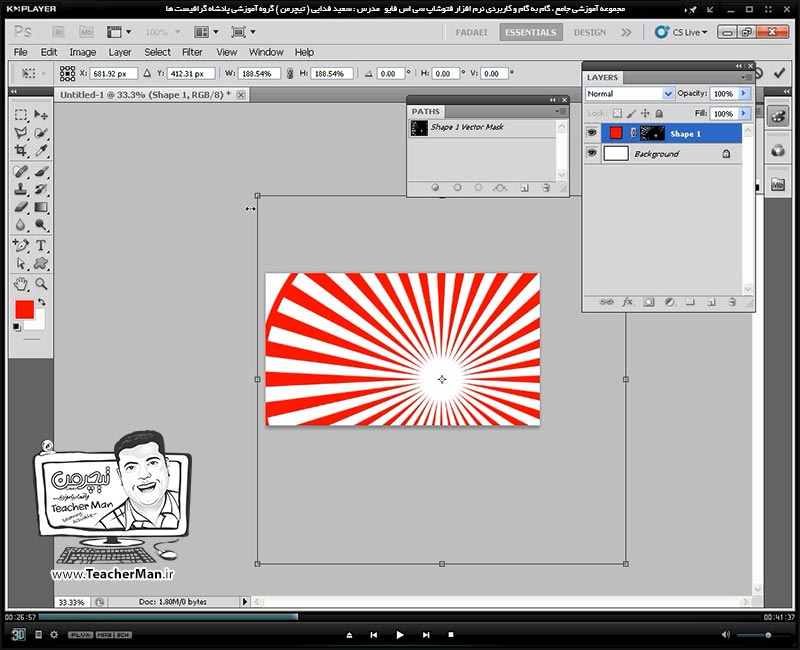Image resolution: width=800 pixels, height=650 pixels.
Task: Switch to the DESIGN workspace
Action: (x=589, y=32)
